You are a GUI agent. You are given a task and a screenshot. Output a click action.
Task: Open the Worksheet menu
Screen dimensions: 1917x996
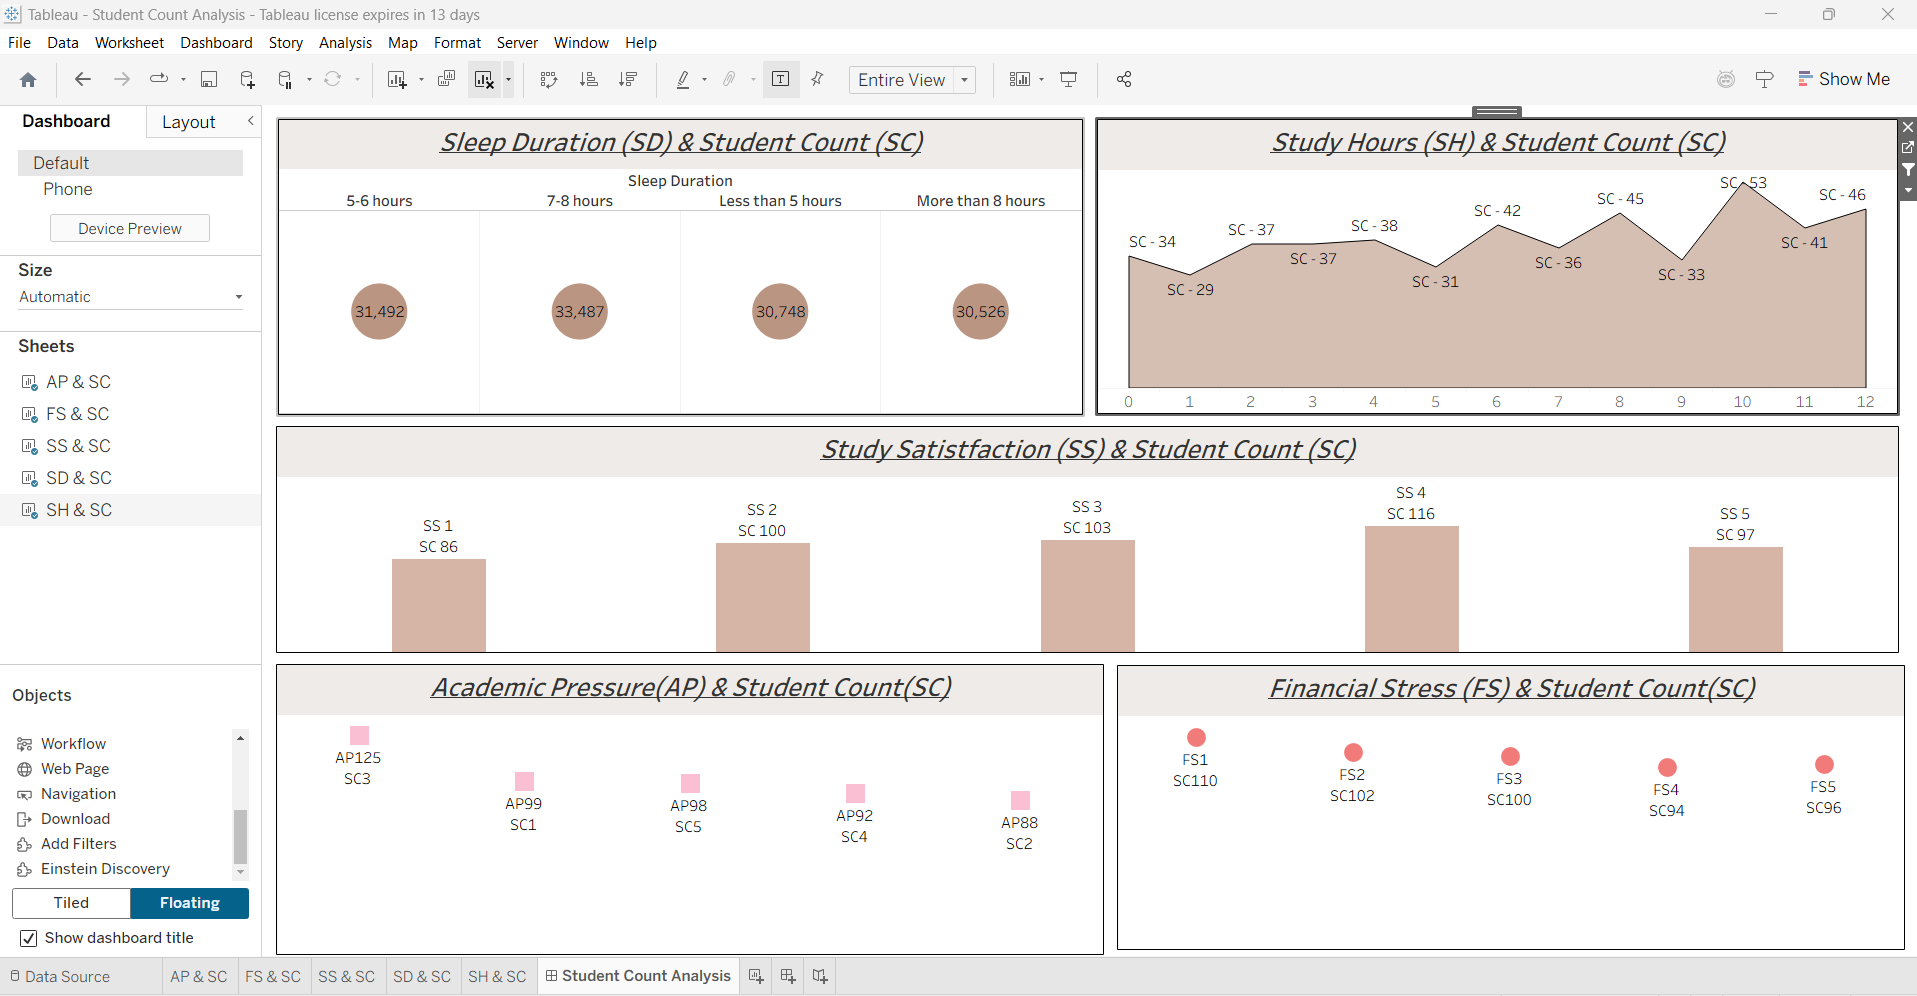pos(129,43)
